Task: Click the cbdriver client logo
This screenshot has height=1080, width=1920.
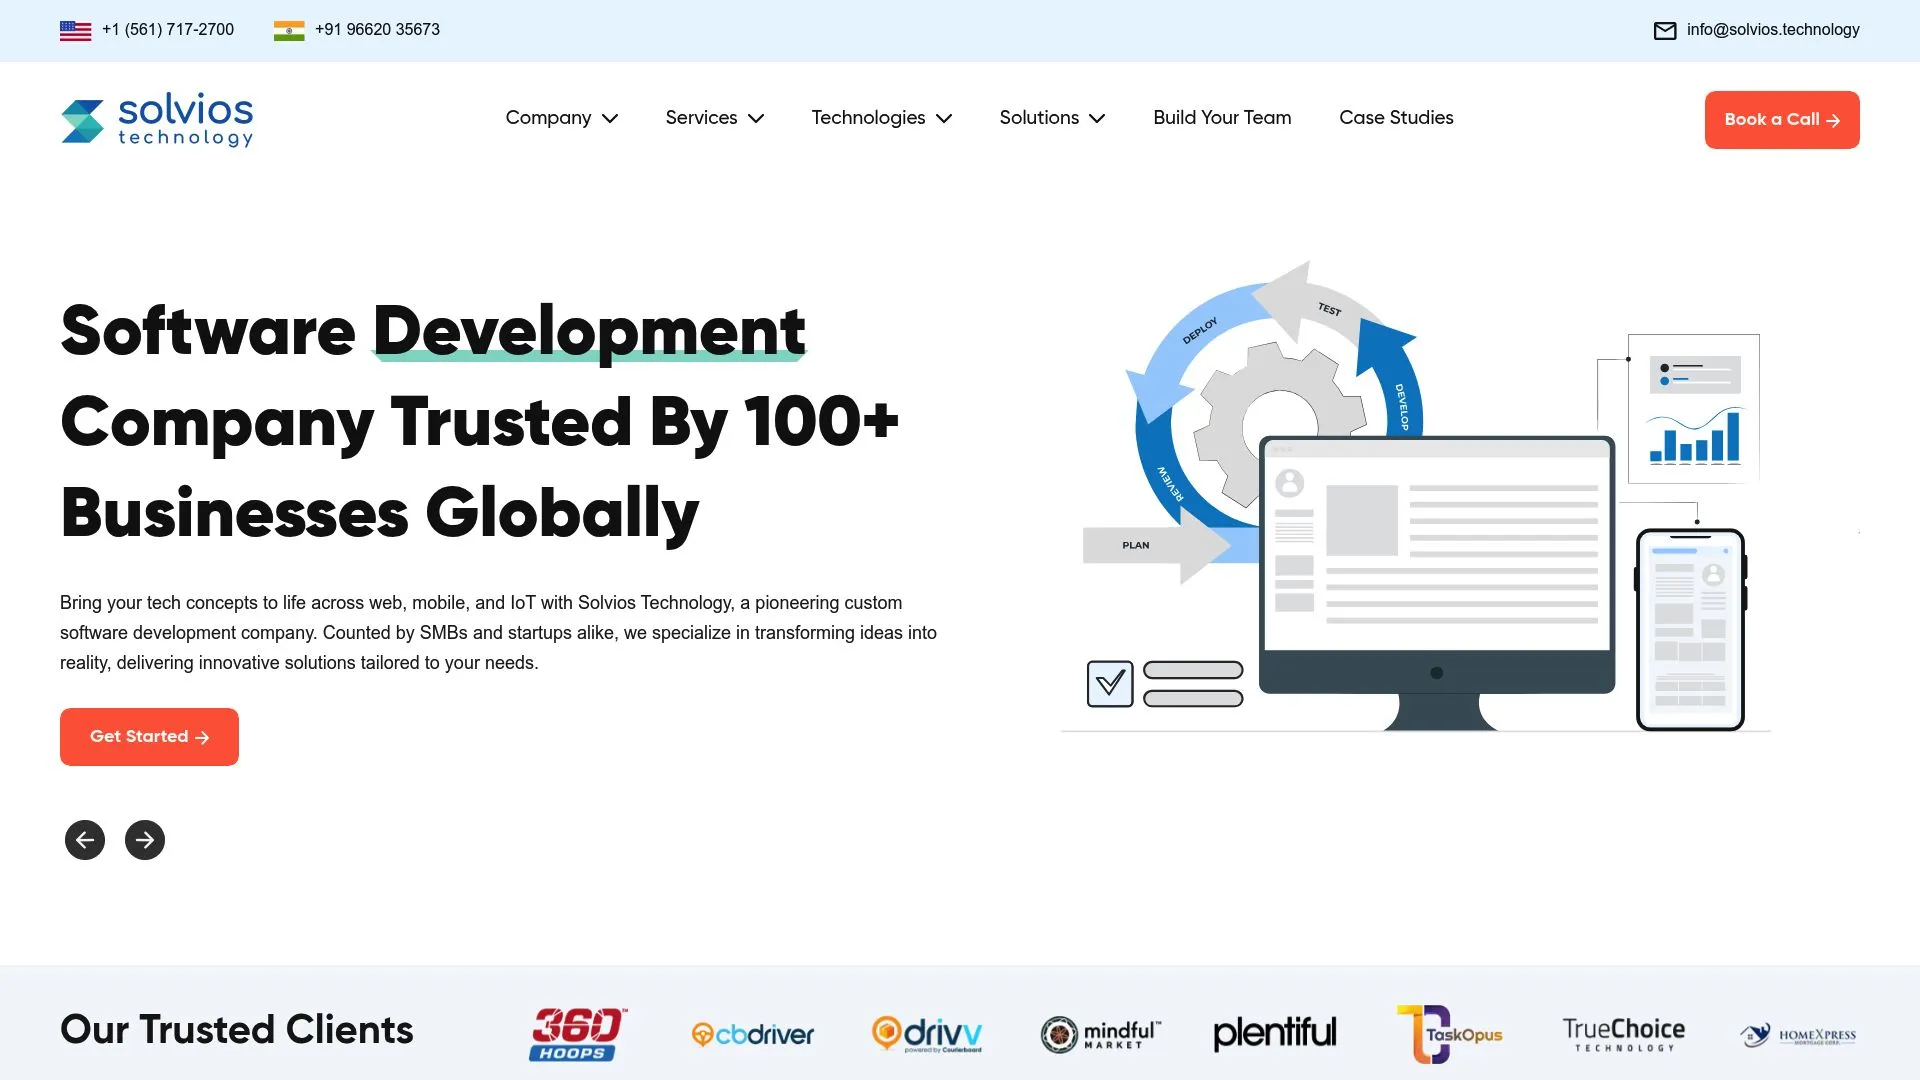Action: click(x=753, y=1034)
